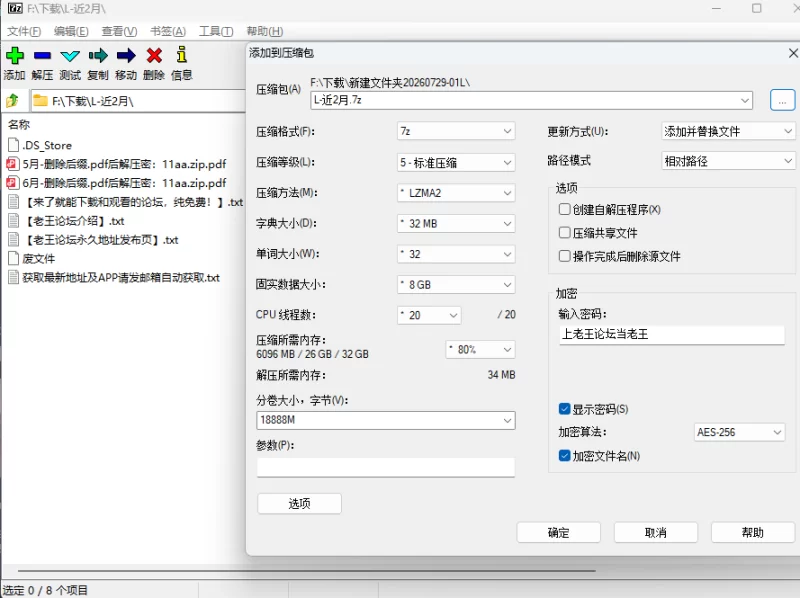Click the horizontal scrollbar of file list

click(307, 570)
